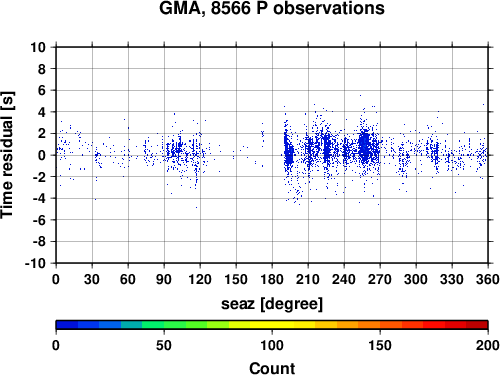Click the y-axis tick label -10
Viewport: 500px width, 375px height.
pyautogui.click(x=35, y=263)
